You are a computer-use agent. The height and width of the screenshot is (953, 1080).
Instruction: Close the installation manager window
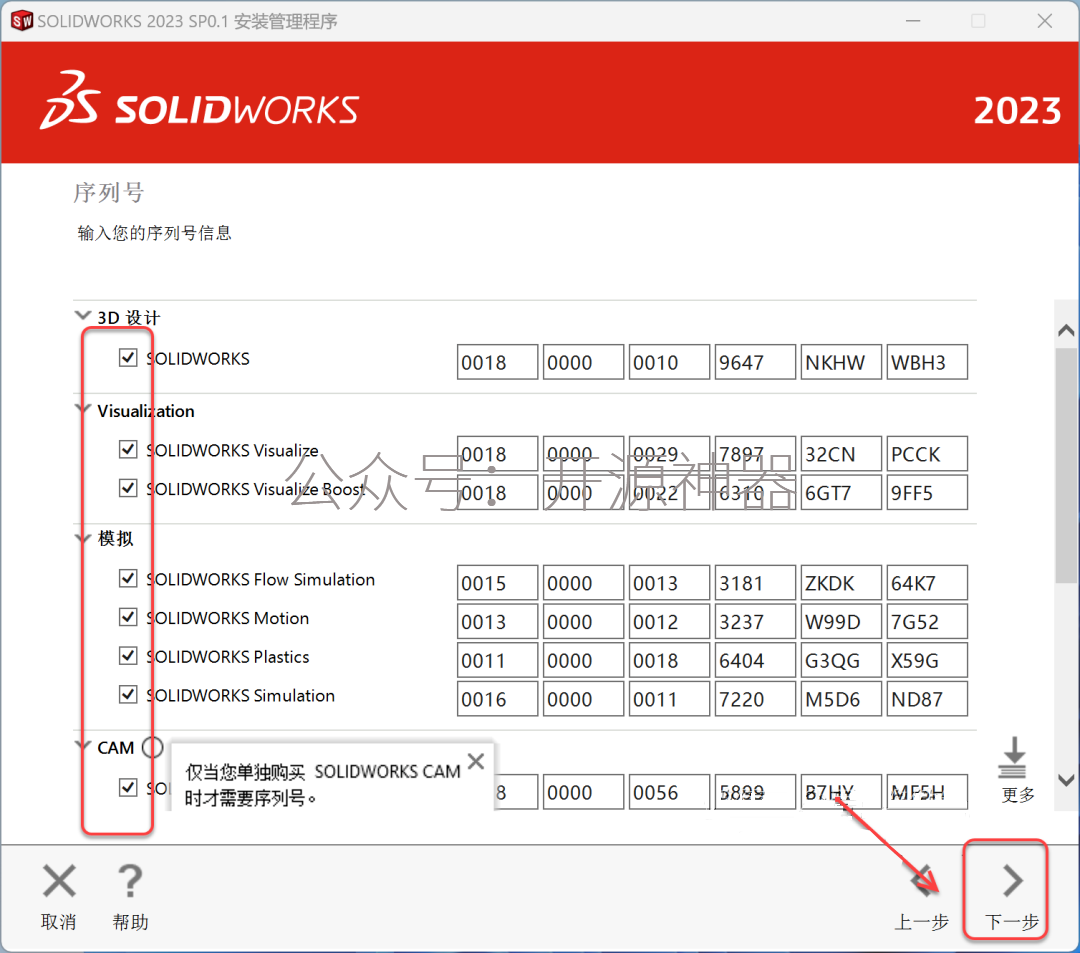click(x=1044, y=21)
